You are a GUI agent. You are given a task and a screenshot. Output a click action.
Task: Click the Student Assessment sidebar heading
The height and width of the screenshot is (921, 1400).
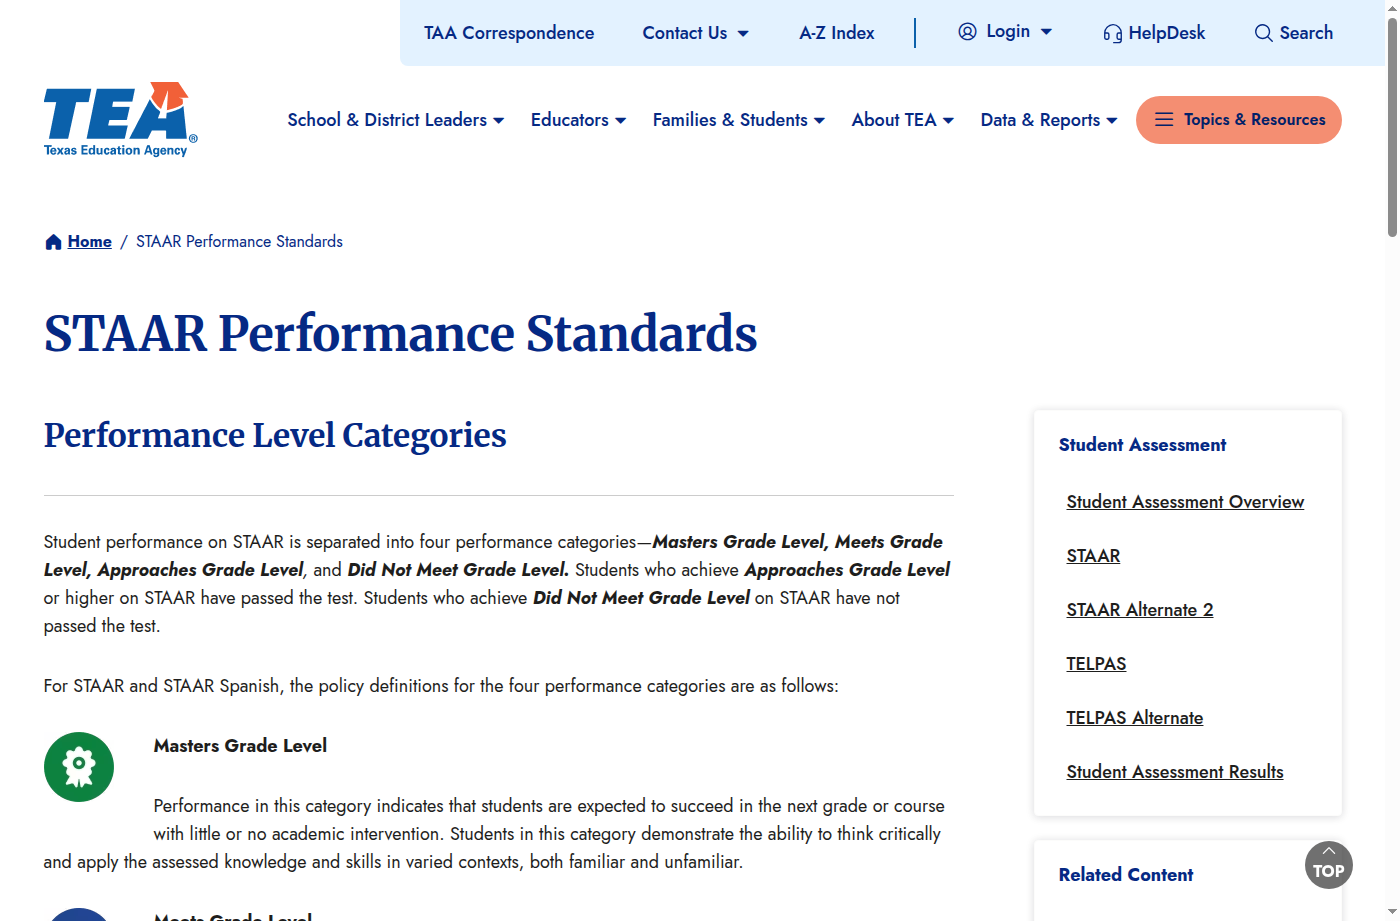pos(1142,445)
